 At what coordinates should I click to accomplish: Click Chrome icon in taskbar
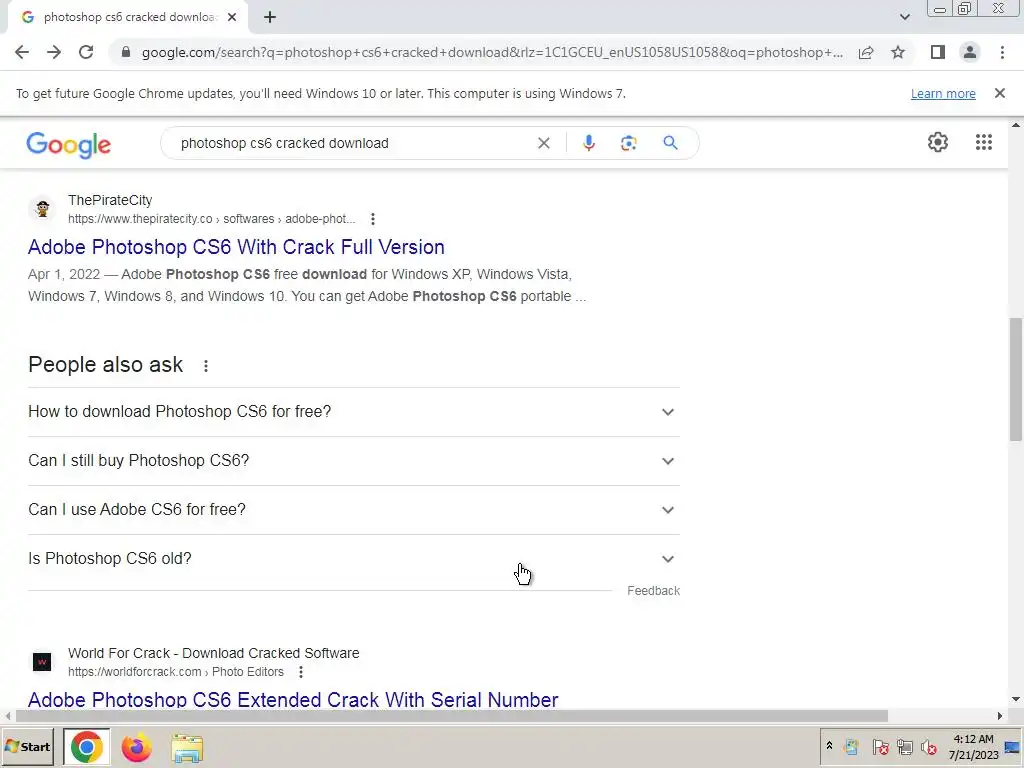87,747
